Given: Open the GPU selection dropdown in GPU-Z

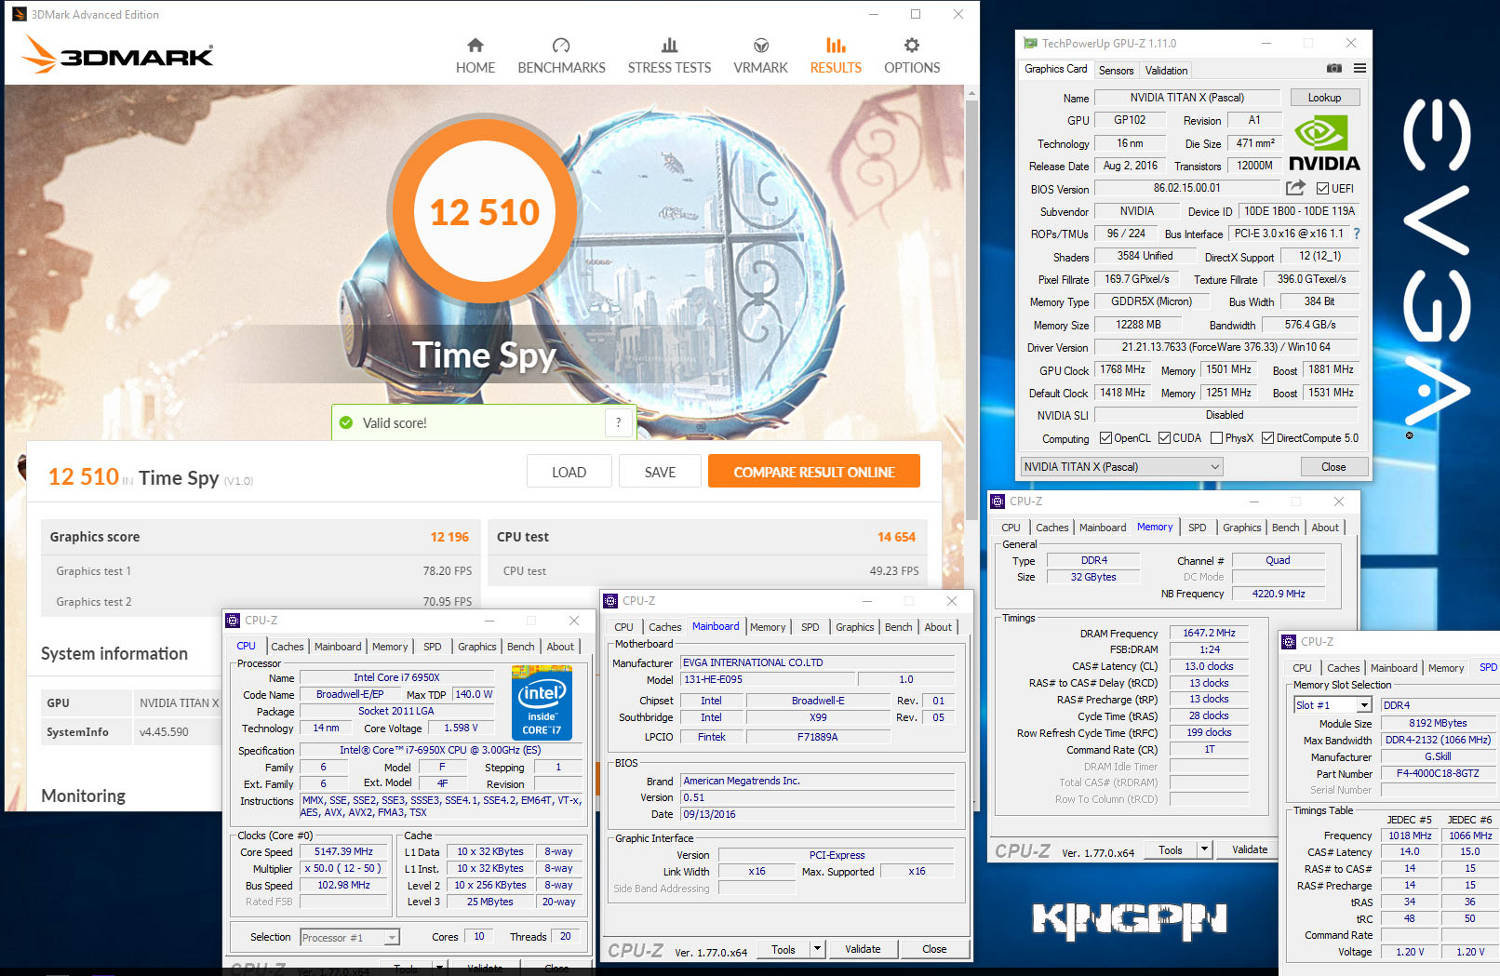Looking at the screenshot, I should click(x=1121, y=467).
